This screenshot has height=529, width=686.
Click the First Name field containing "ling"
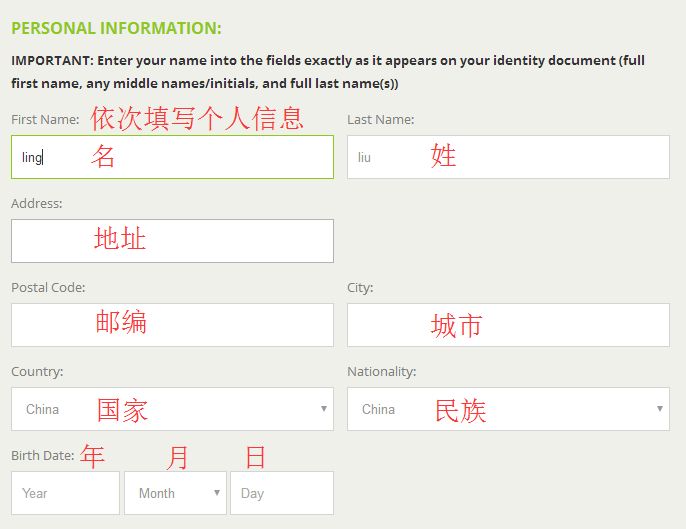coord(172,157)
